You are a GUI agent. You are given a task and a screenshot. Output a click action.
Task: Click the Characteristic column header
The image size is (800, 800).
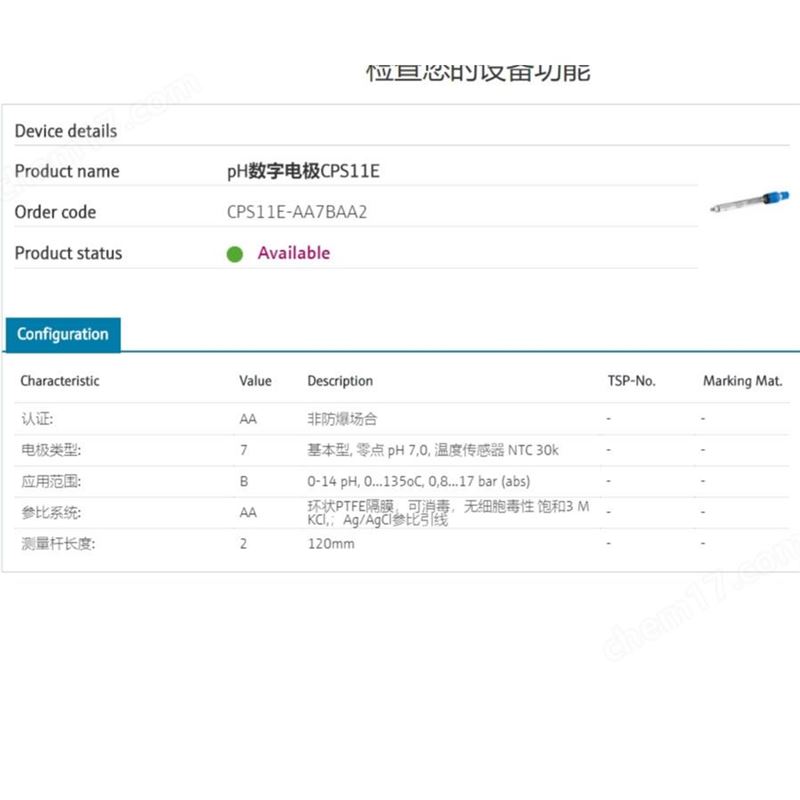coord(60,381)
